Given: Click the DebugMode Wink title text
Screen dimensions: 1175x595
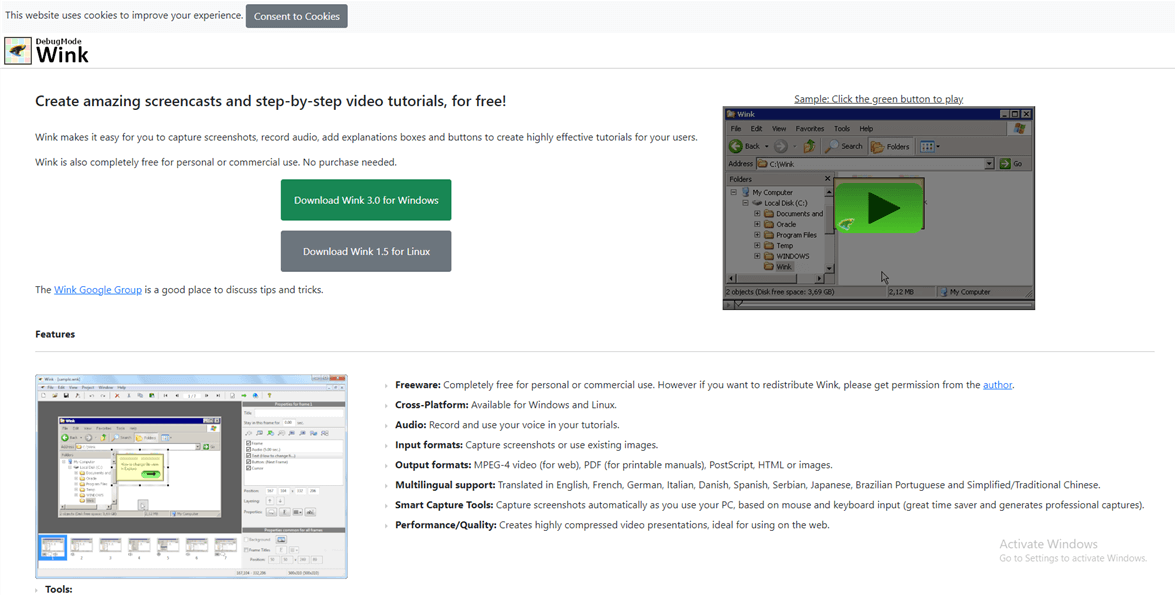Looking at the screenshot, I should pos(62,51).
